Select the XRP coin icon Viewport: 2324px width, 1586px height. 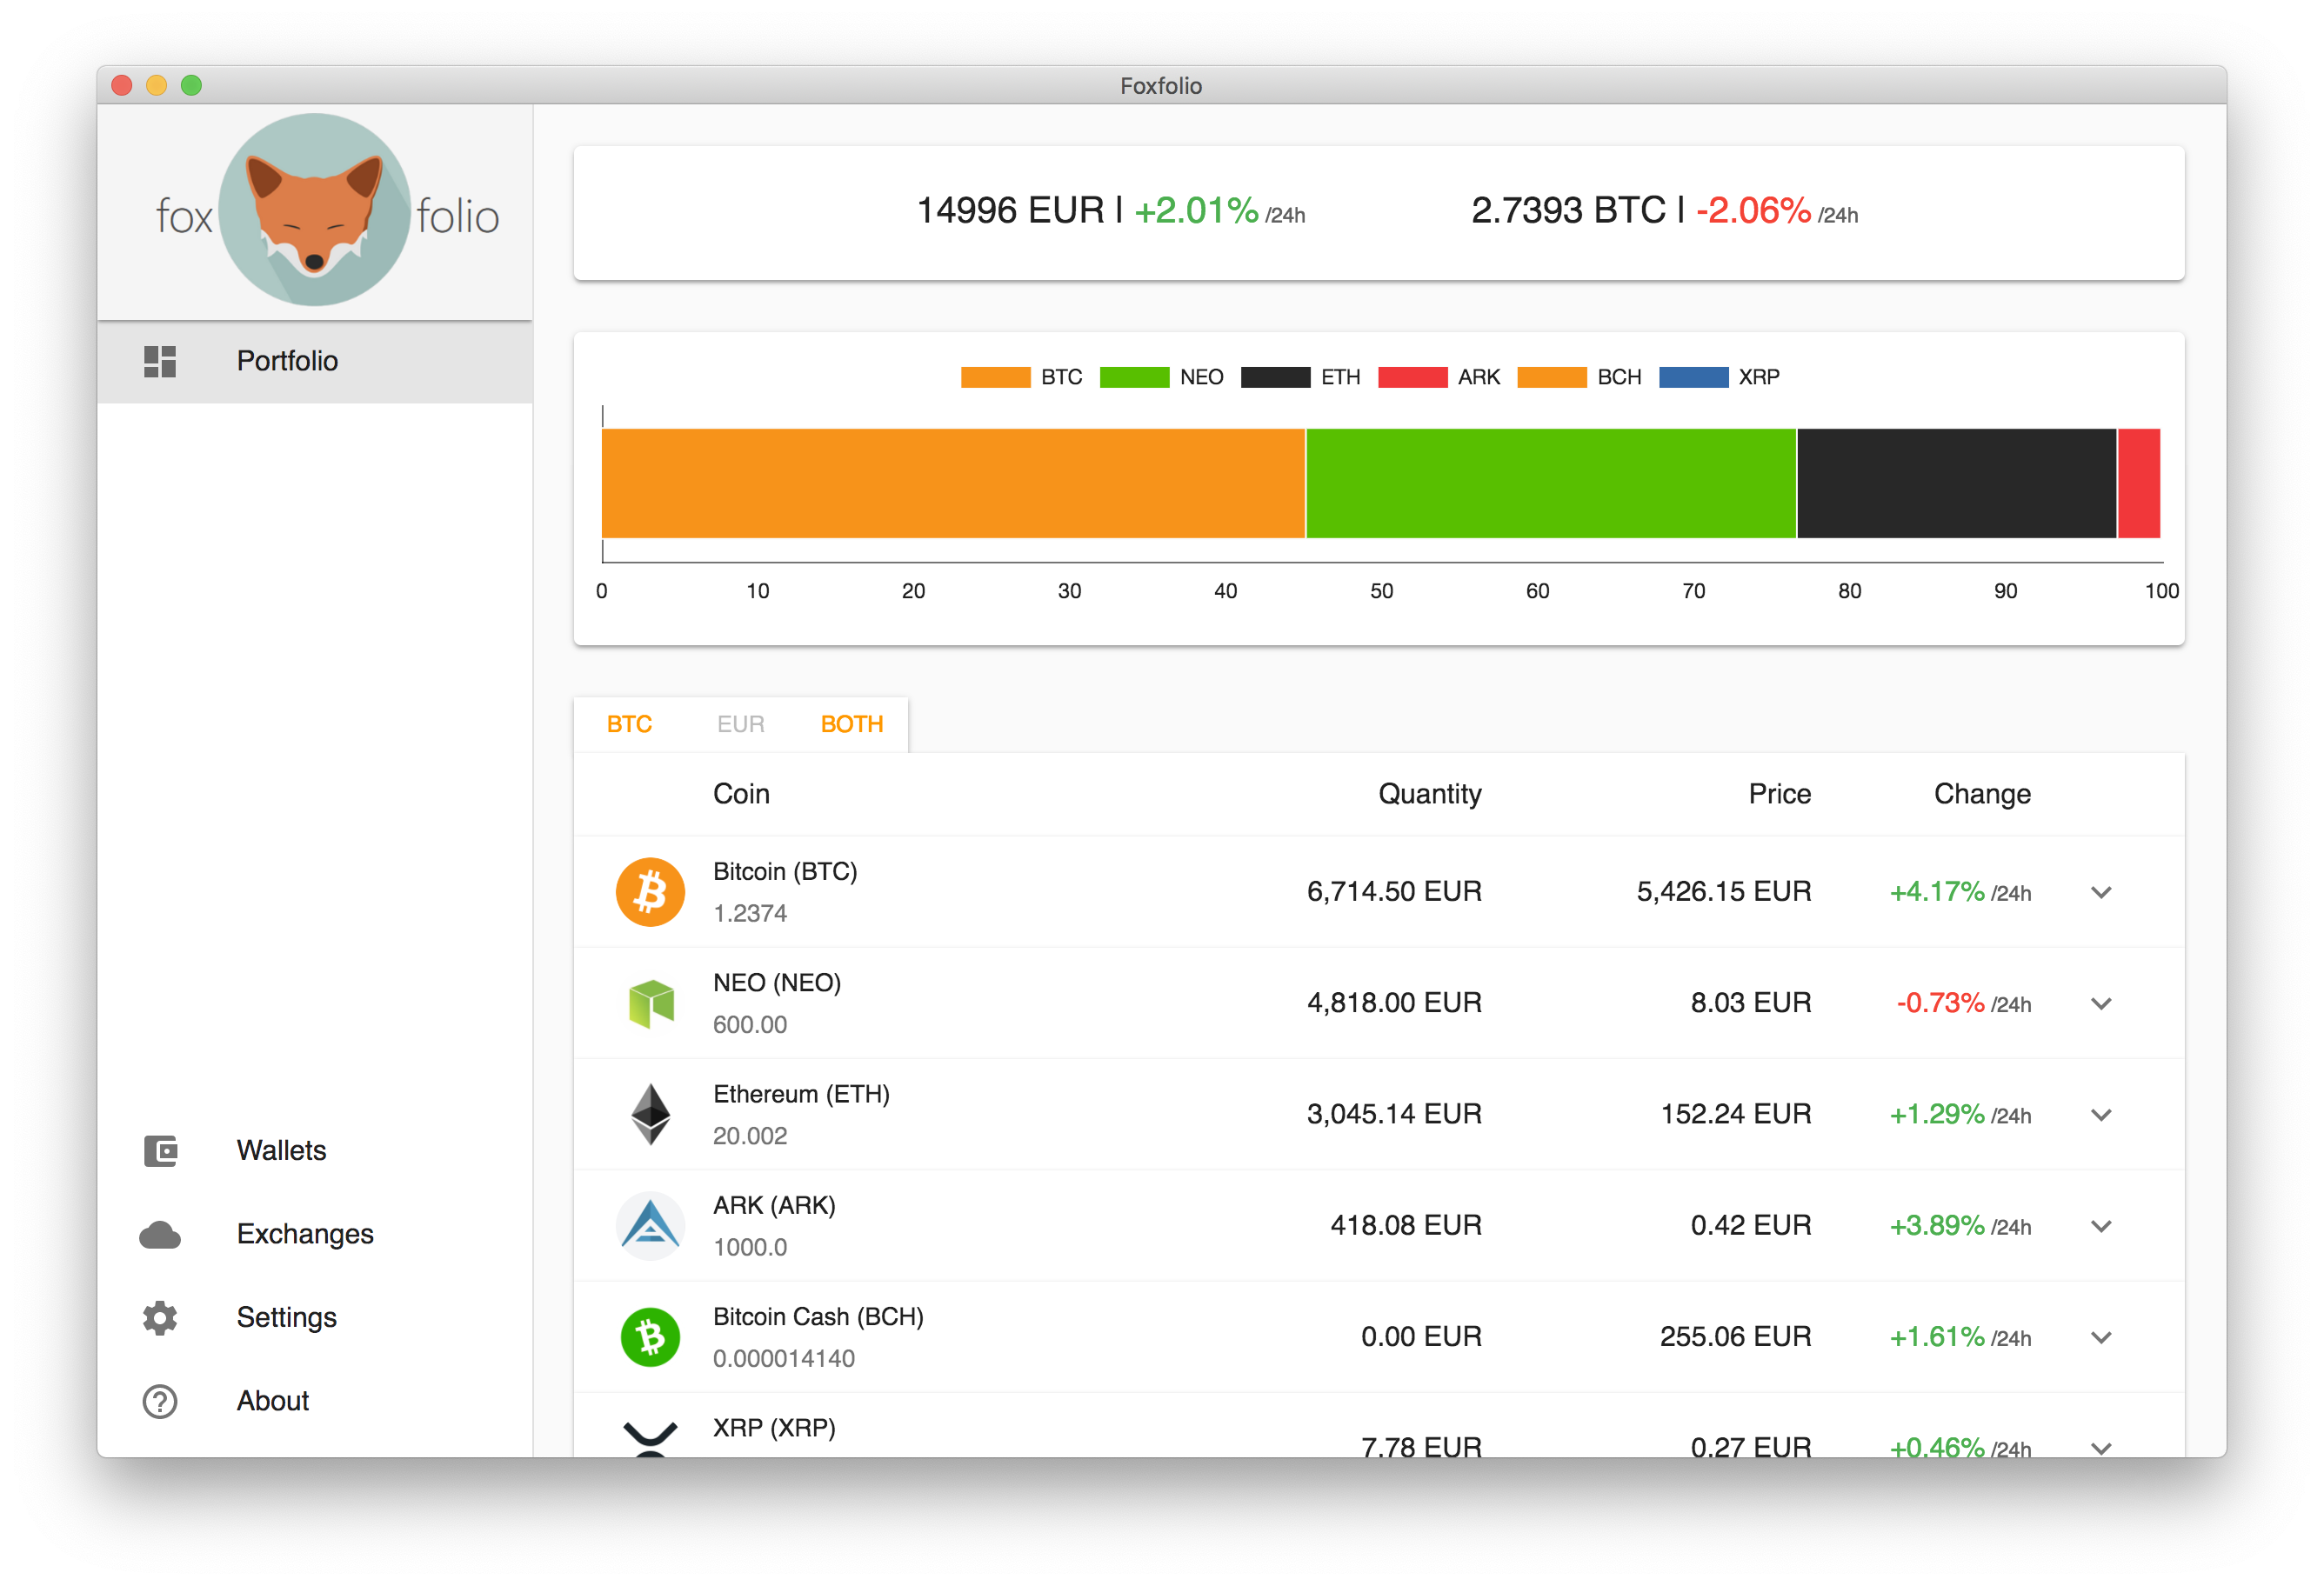pyautogui.click(x=650, y=1438)
